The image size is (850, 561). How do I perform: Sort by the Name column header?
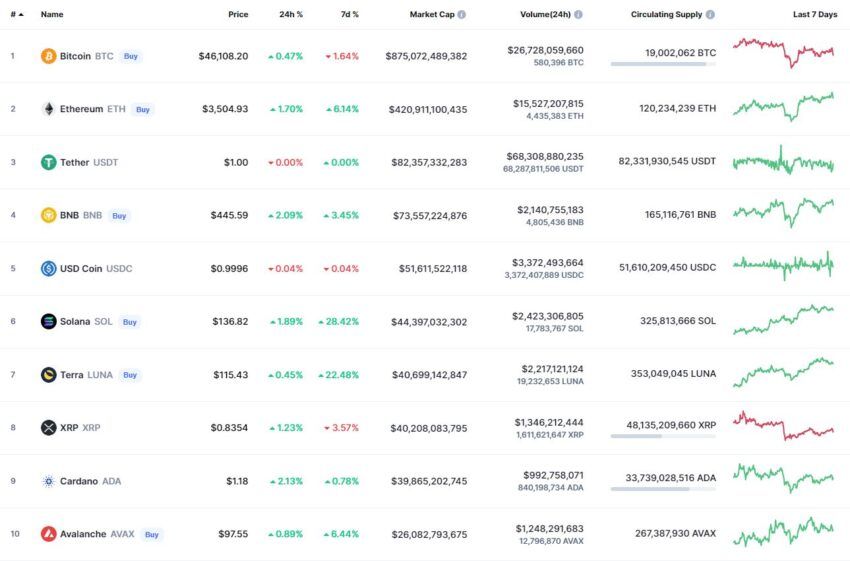point(52,15)
